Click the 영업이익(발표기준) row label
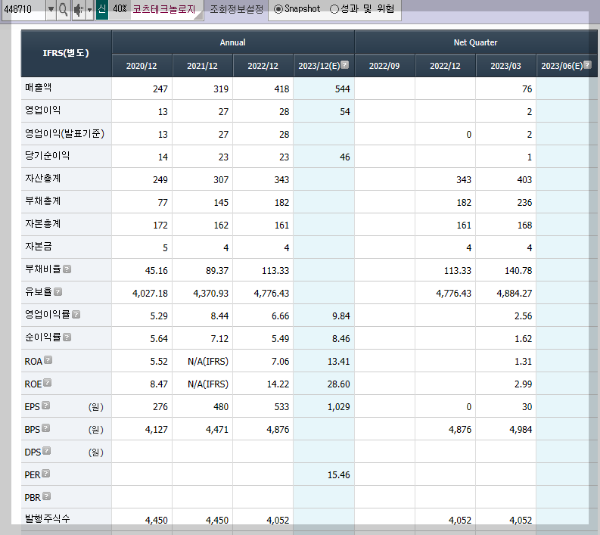600x535 pixels. (x=65, y=133)
